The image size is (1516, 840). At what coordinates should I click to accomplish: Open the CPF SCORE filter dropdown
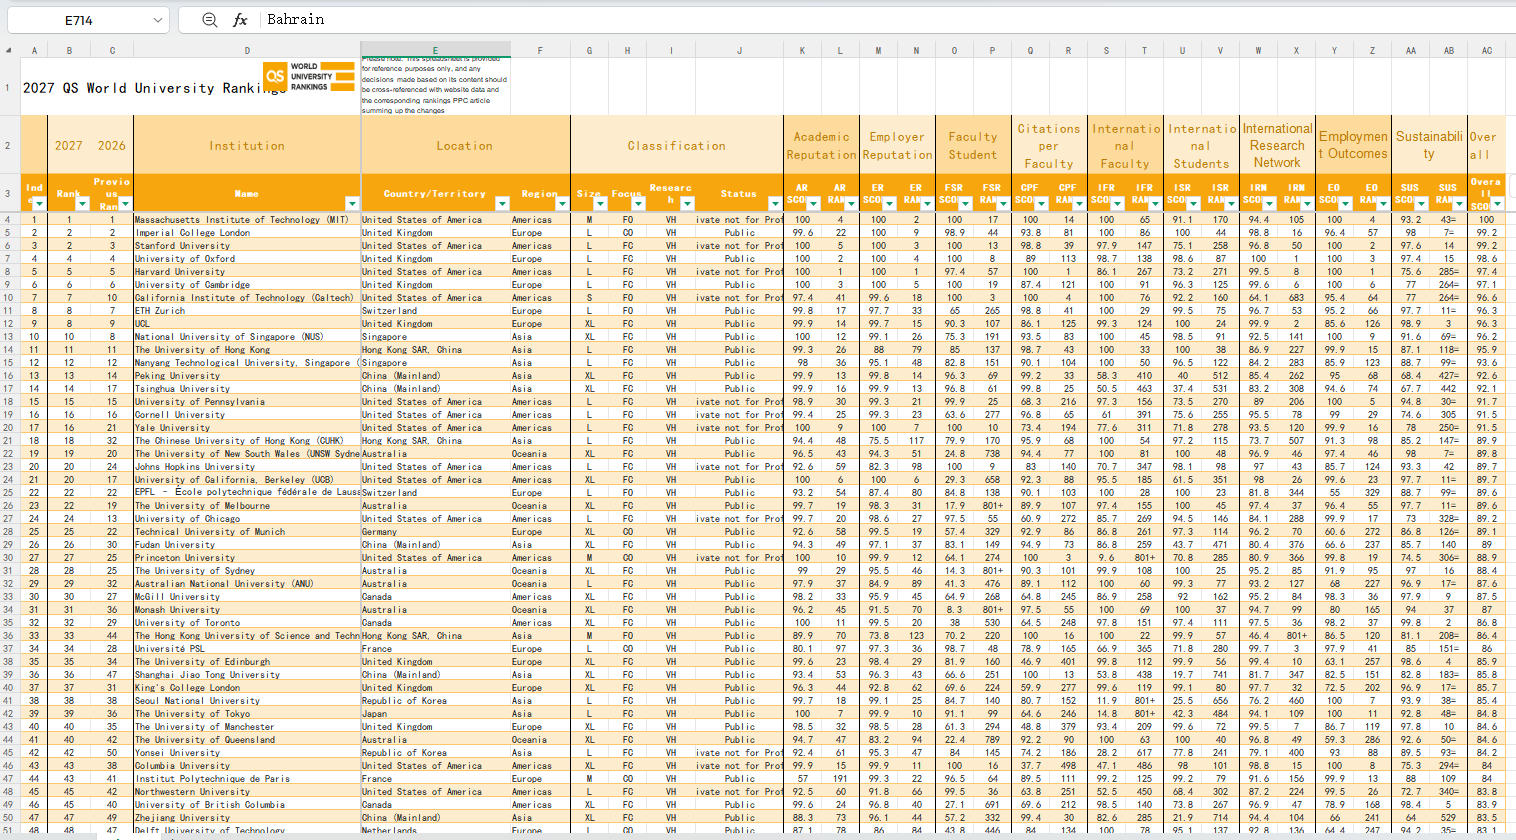point(1041,204)
